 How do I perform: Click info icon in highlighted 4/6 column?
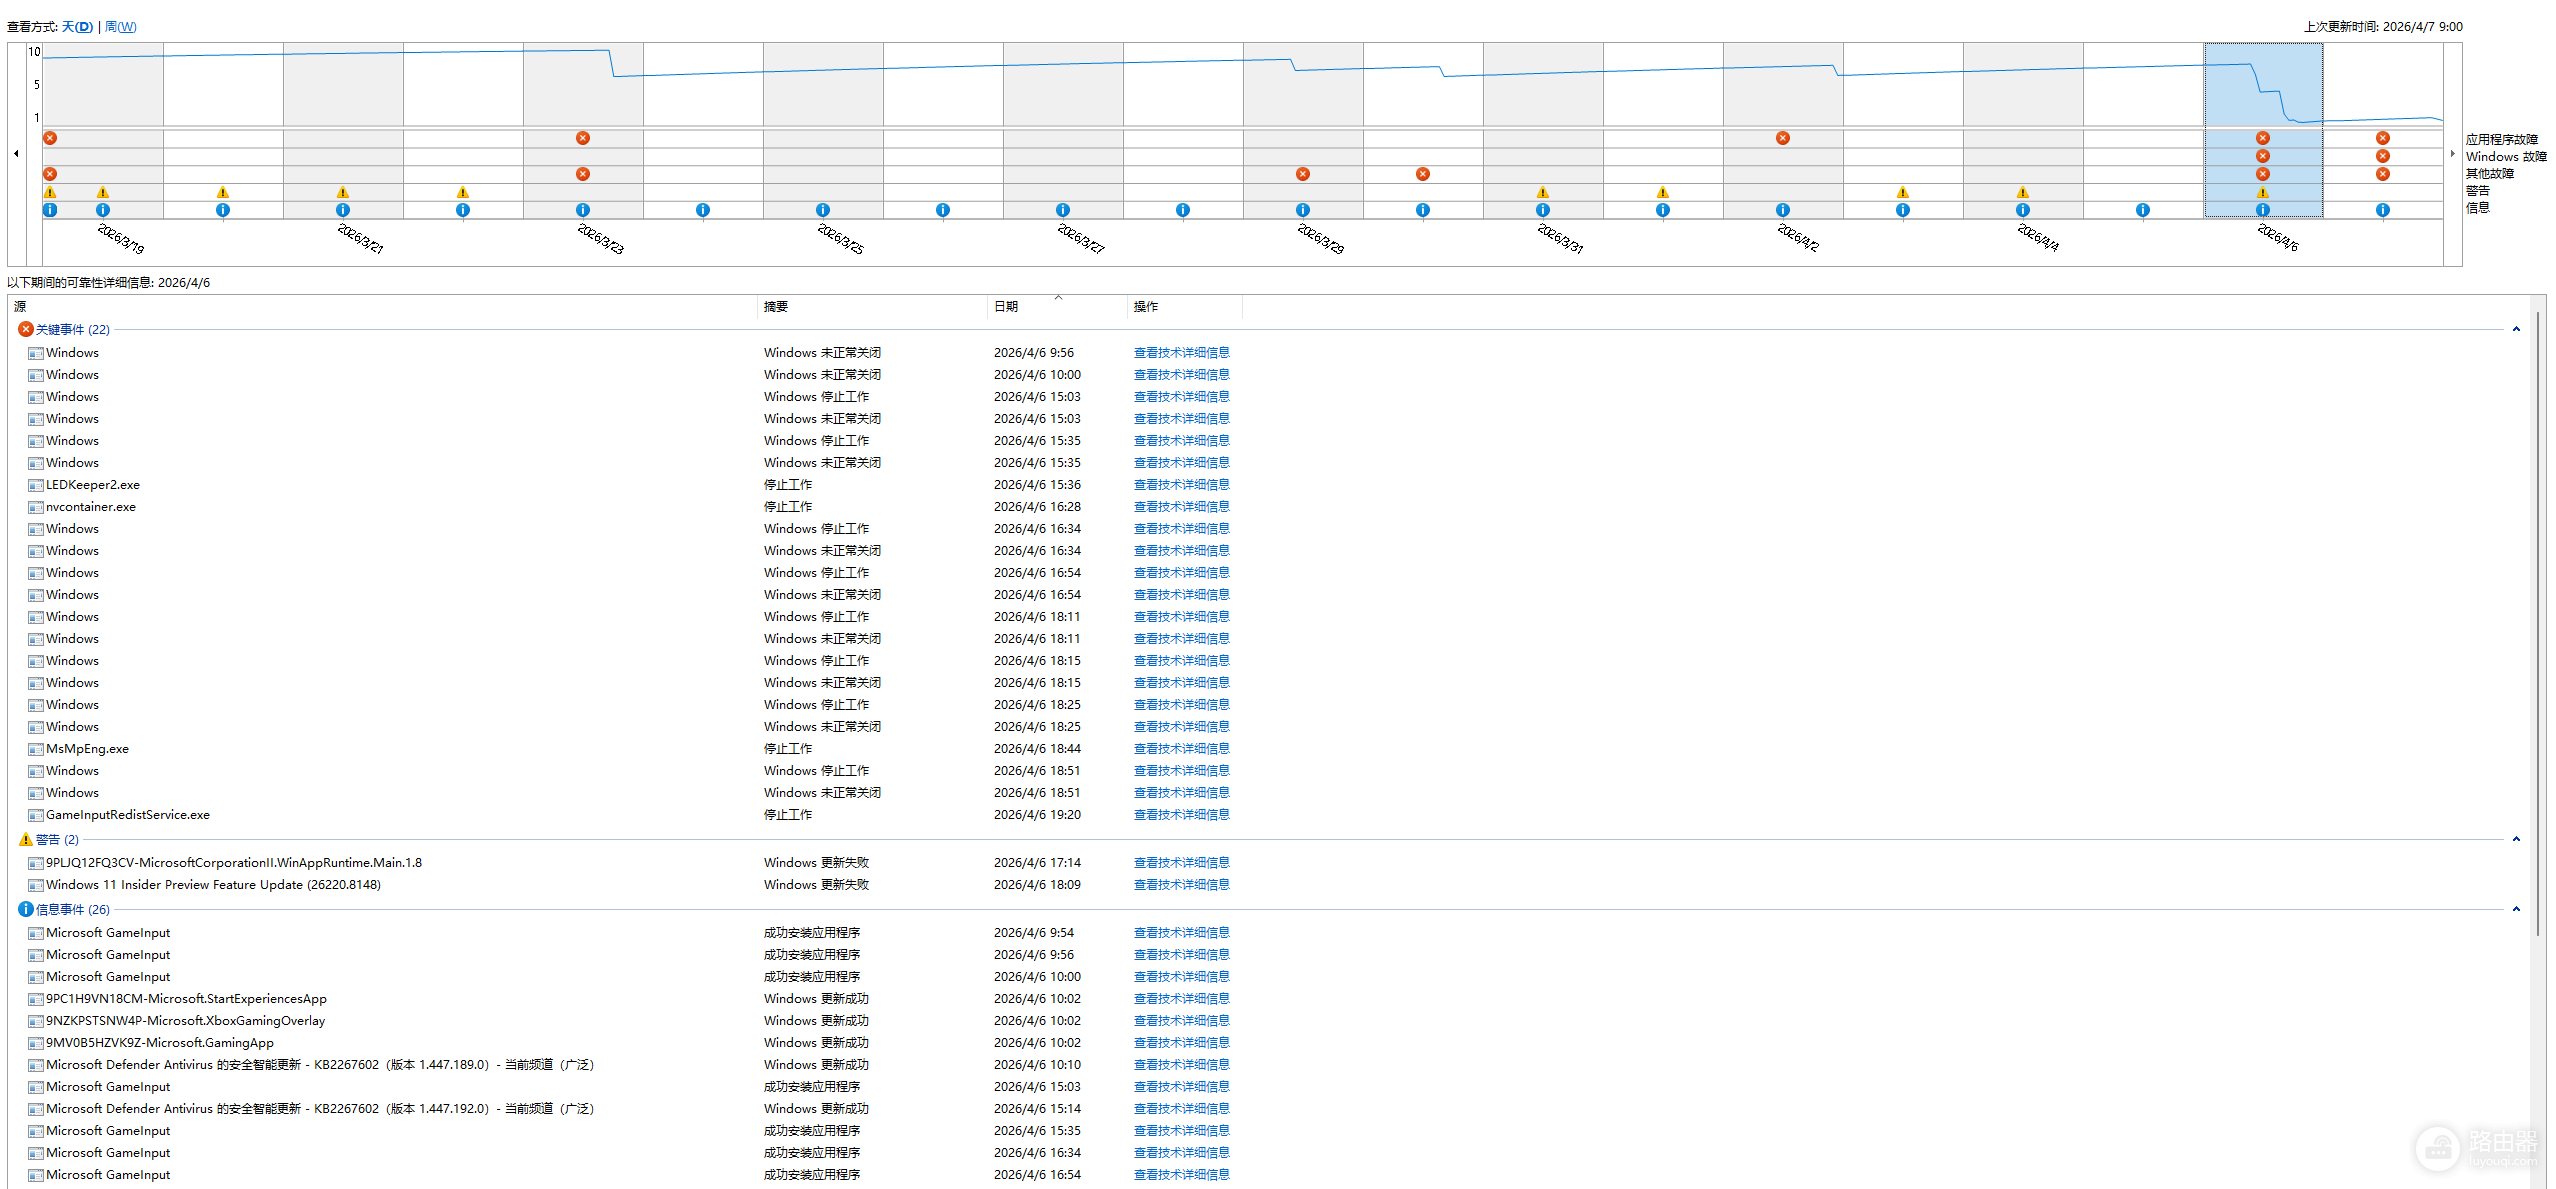point(2263,210)
